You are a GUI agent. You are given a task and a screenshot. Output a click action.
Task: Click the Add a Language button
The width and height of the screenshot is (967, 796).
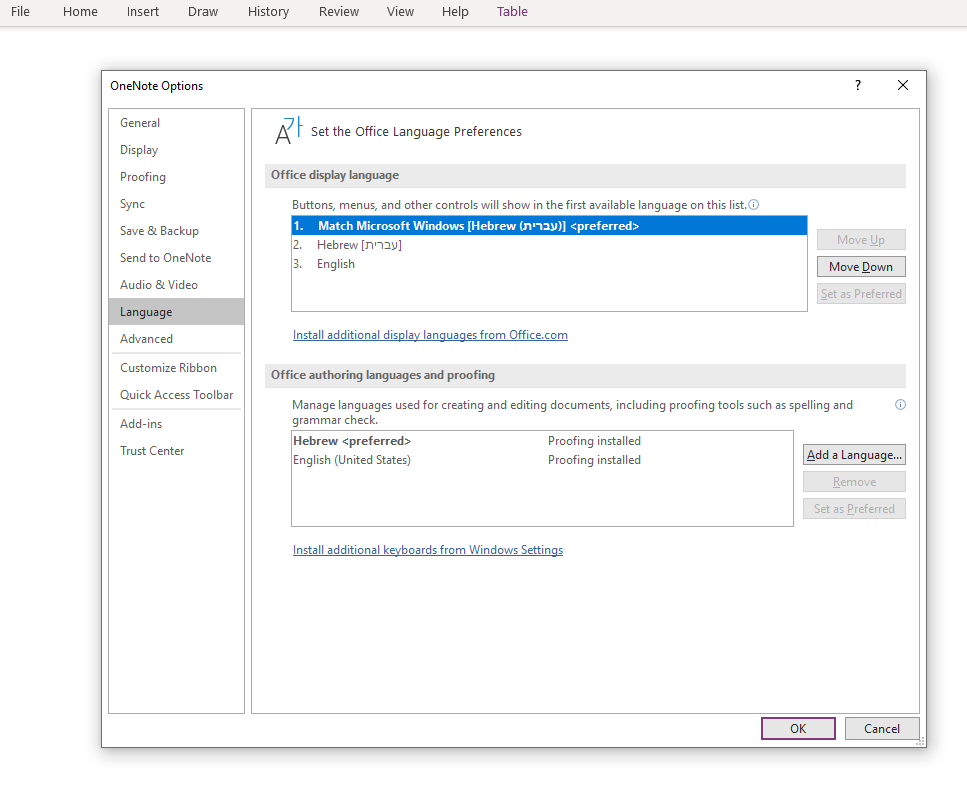click(x=853, y=454)
